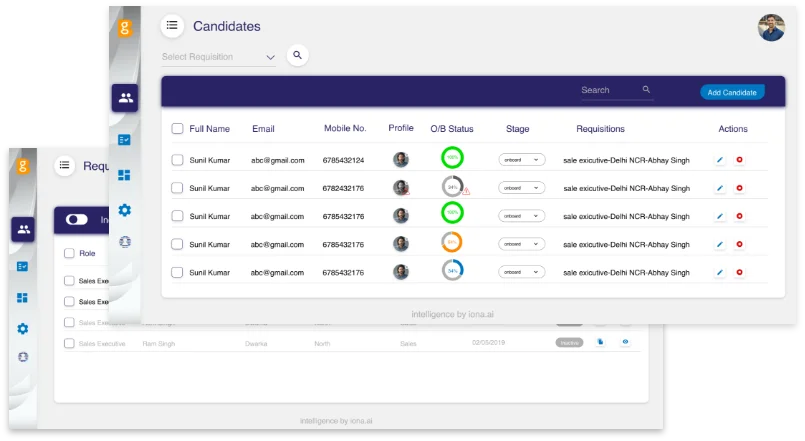
Task: Click the Candidates page title
Action: click(x=226, y=26)
